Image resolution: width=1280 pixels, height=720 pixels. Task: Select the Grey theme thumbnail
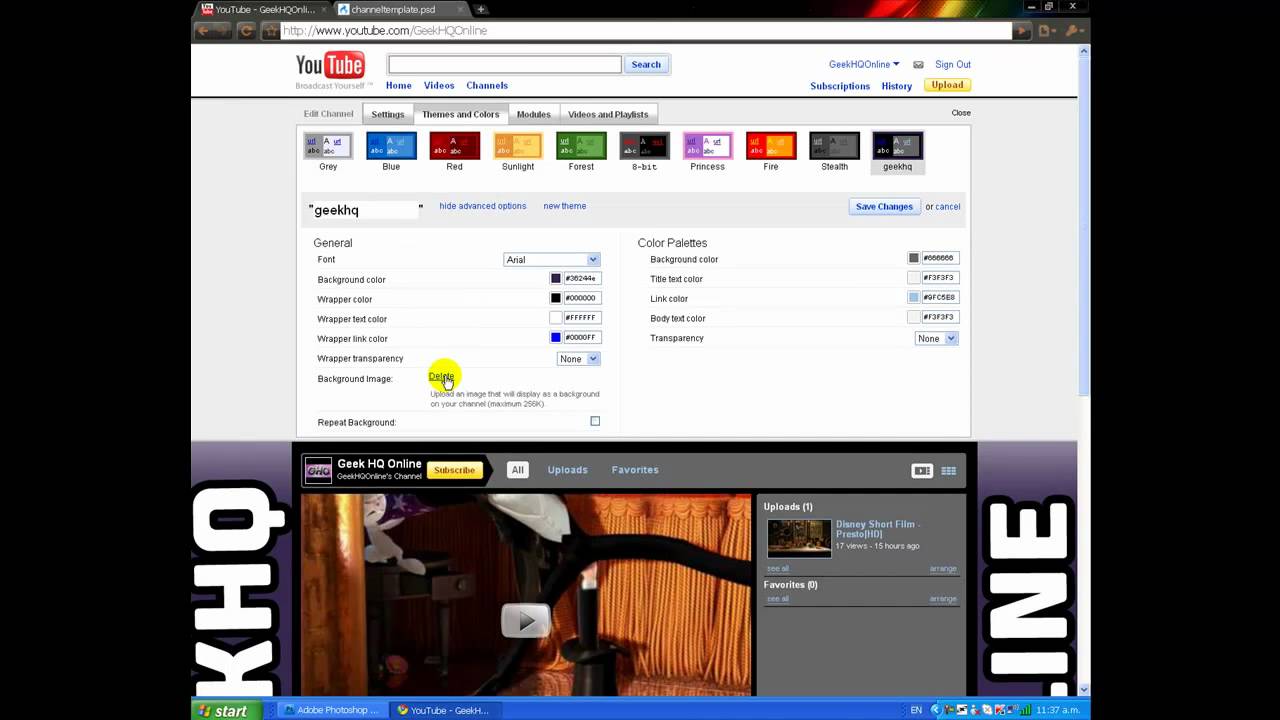(328, 146)
